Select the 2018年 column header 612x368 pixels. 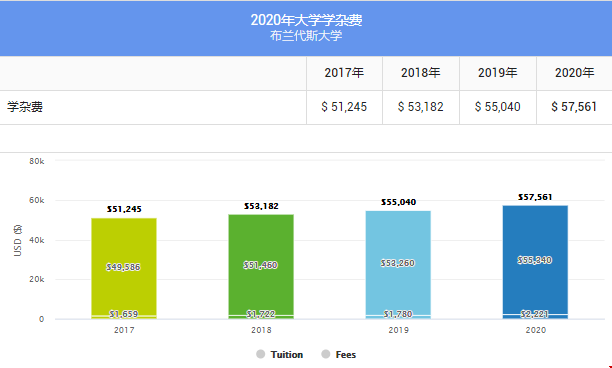(421, 73)
